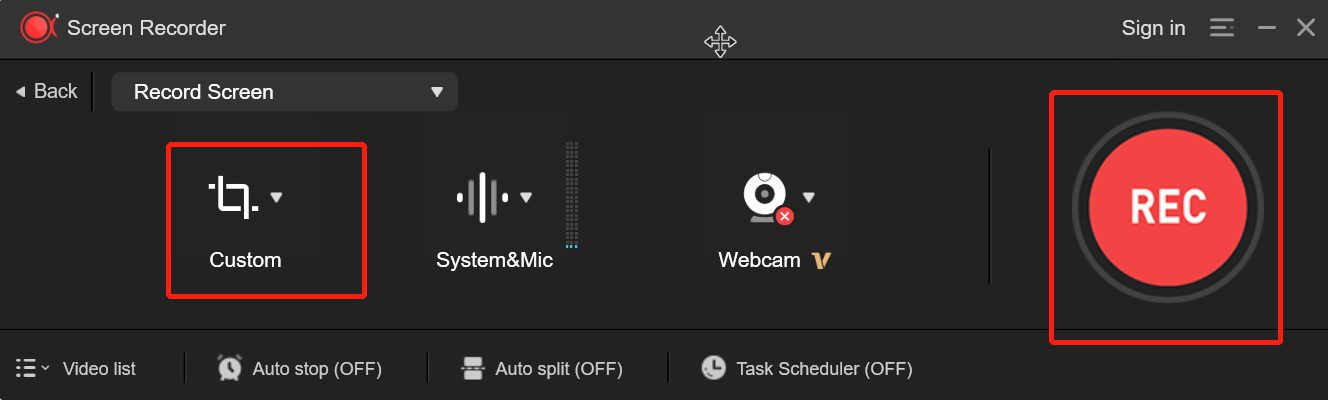Click the Auto stop alarm clock icon

coord(229,368)
